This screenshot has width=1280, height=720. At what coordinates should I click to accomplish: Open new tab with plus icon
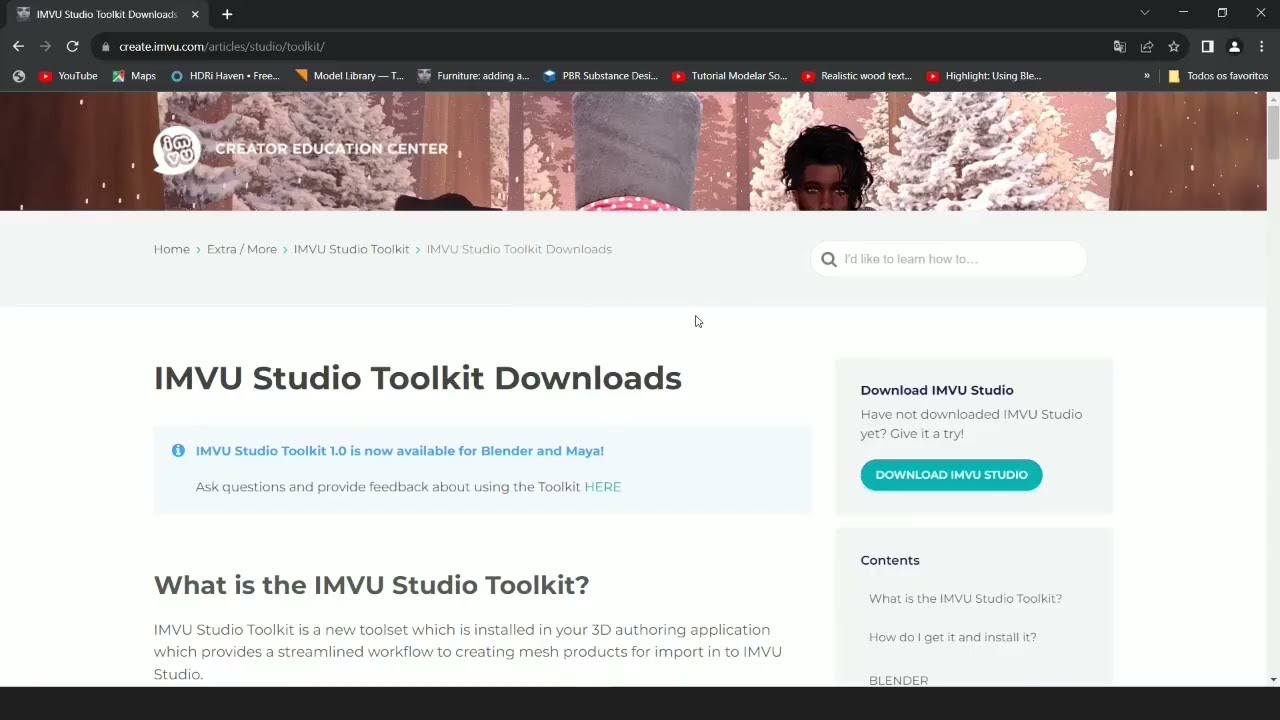[x=227, y=14]
